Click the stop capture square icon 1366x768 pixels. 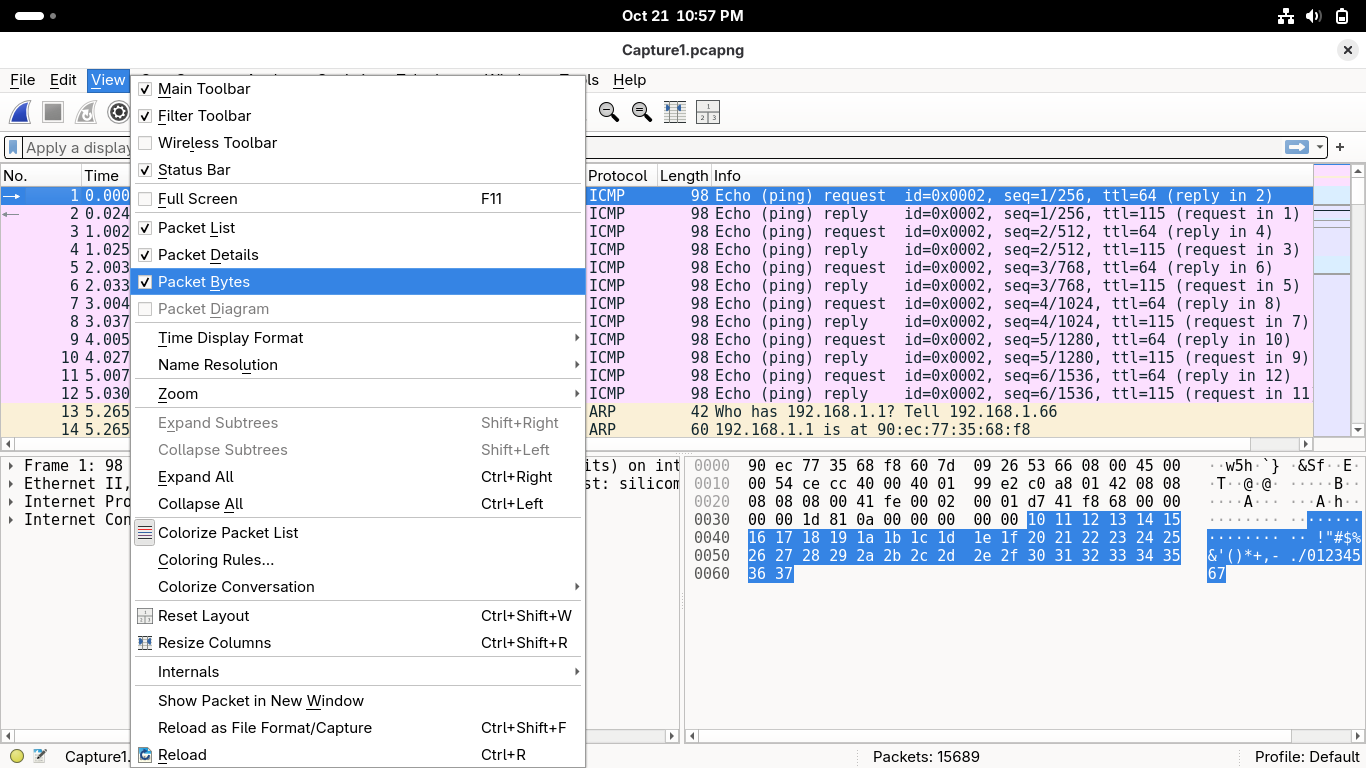(53, 112)
